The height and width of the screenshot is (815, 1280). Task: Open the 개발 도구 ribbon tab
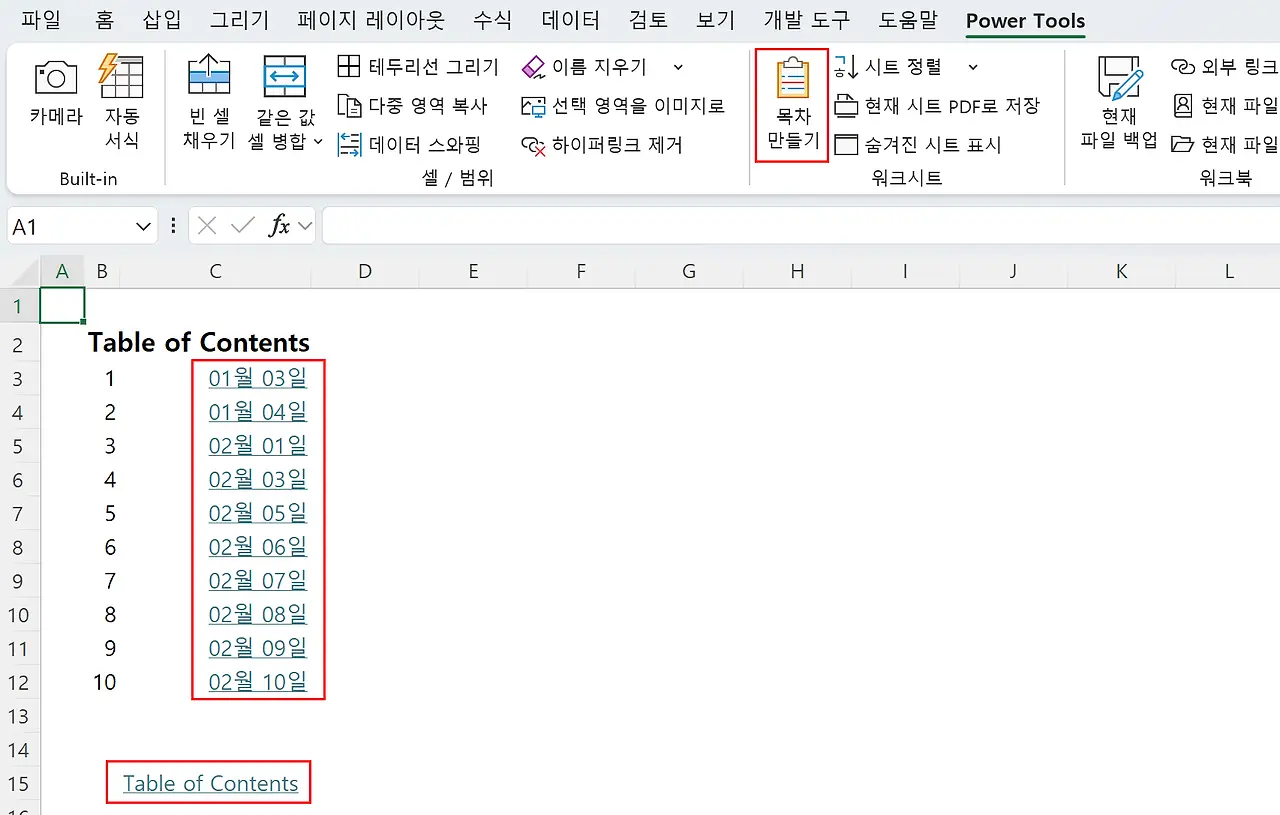click(806, 20)
